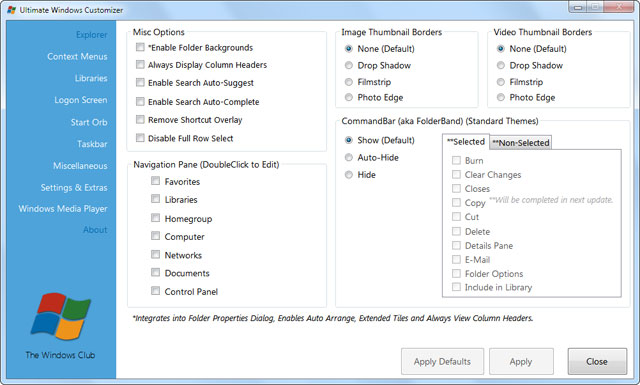Check Disable Full Row Select
The image size is (640, 385).
(x=140, y=138)
